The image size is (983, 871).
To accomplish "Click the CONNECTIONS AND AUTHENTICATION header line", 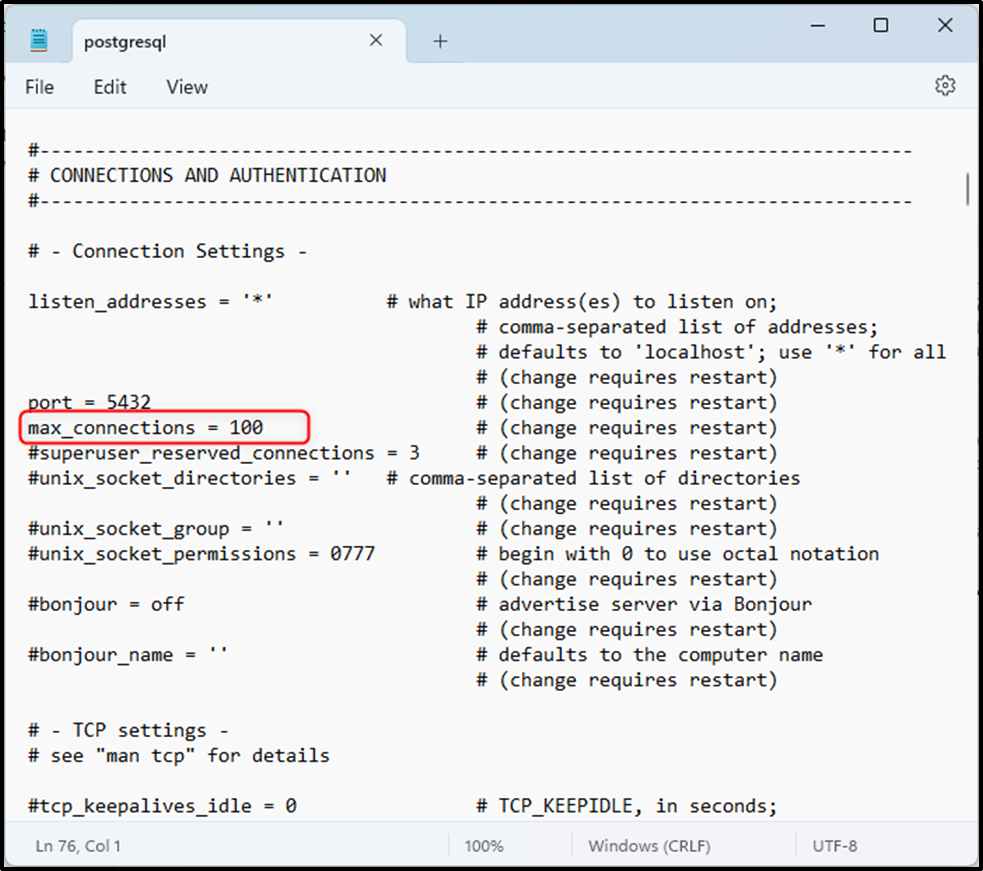I will [x=205, y=174].
